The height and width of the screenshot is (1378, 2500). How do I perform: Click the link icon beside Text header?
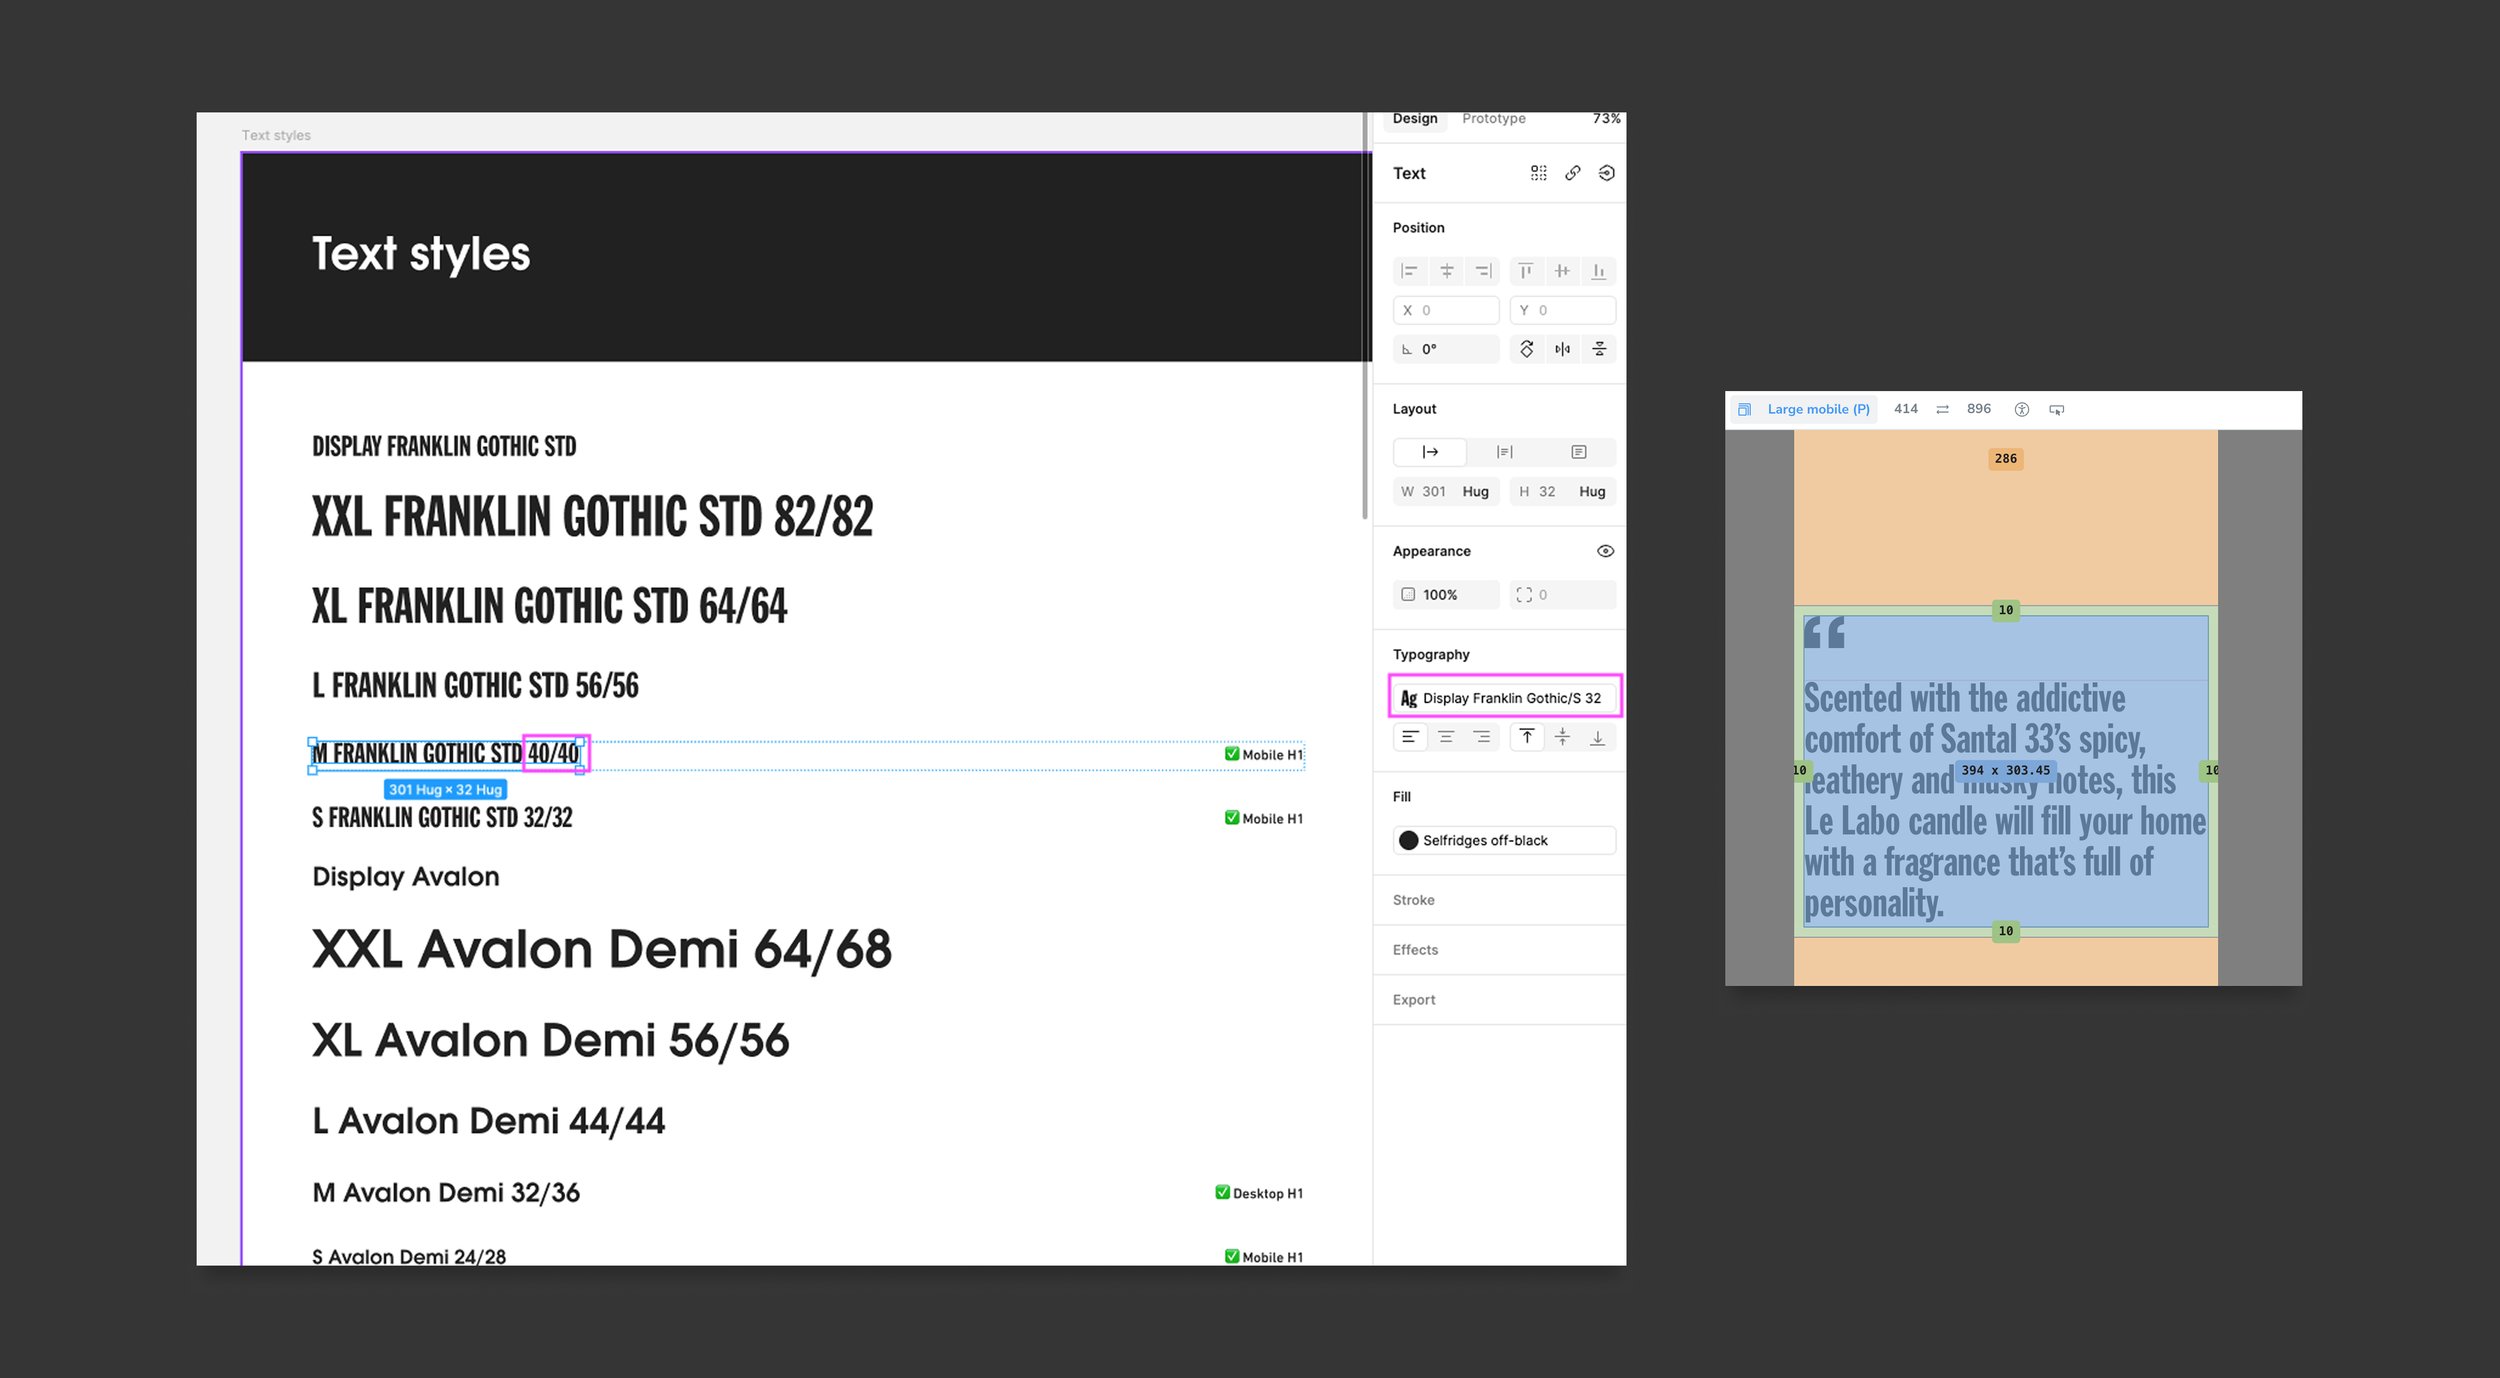[1572, 173]
